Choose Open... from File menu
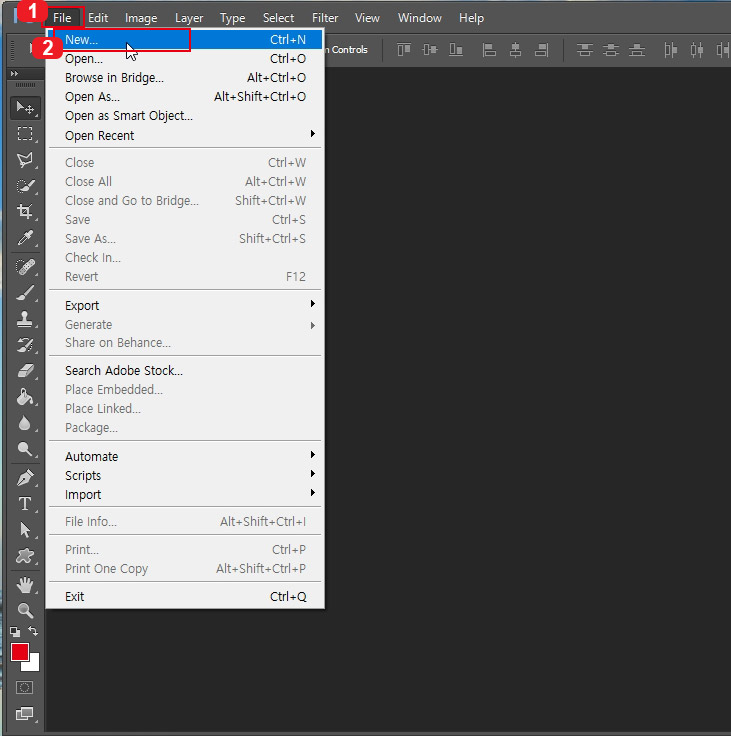Screen dimensions: 731x736 point(185,59)
